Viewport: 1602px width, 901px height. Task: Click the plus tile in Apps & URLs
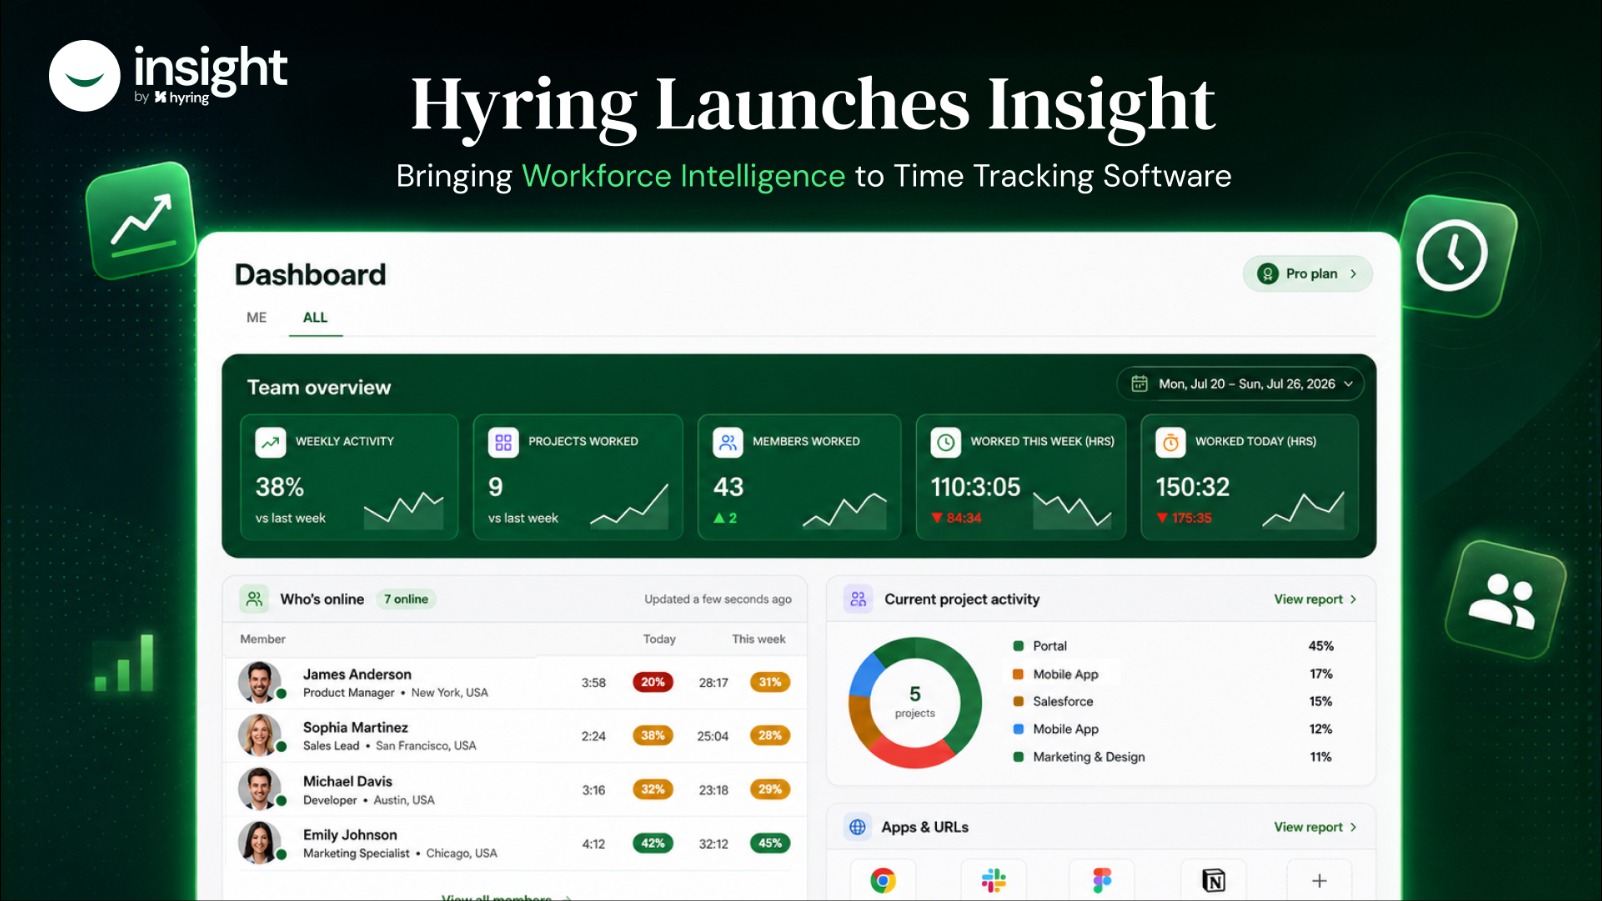point(1319,880)
